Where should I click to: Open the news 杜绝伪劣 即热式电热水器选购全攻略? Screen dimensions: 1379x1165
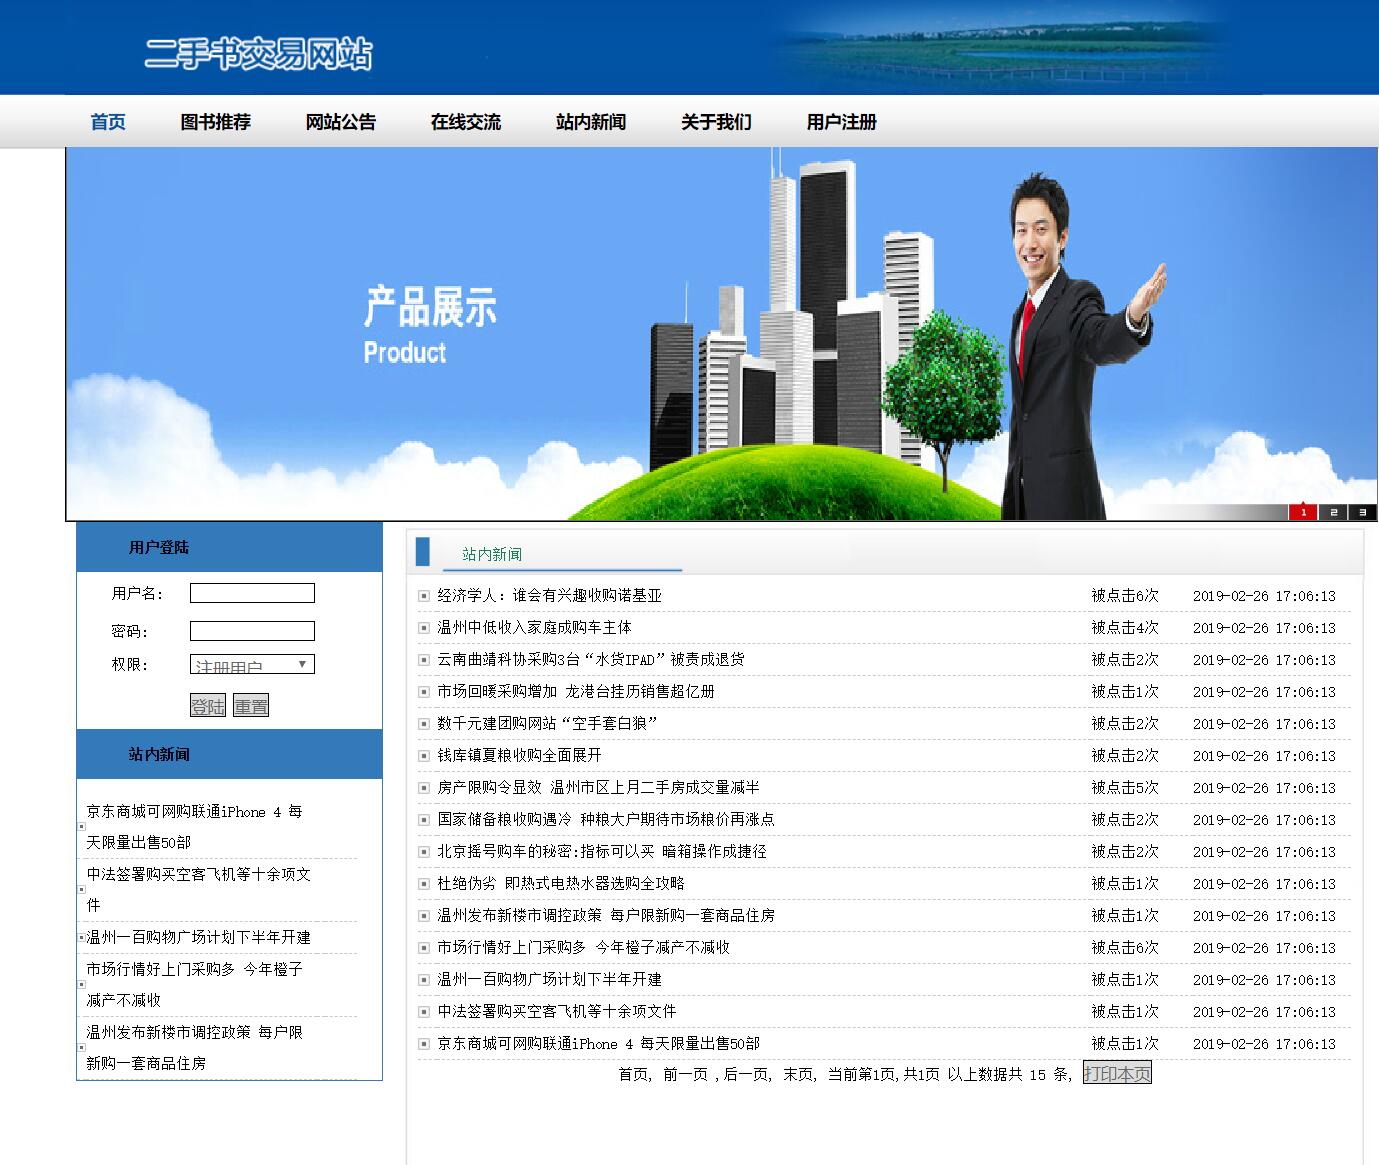(x=560, y=884)
